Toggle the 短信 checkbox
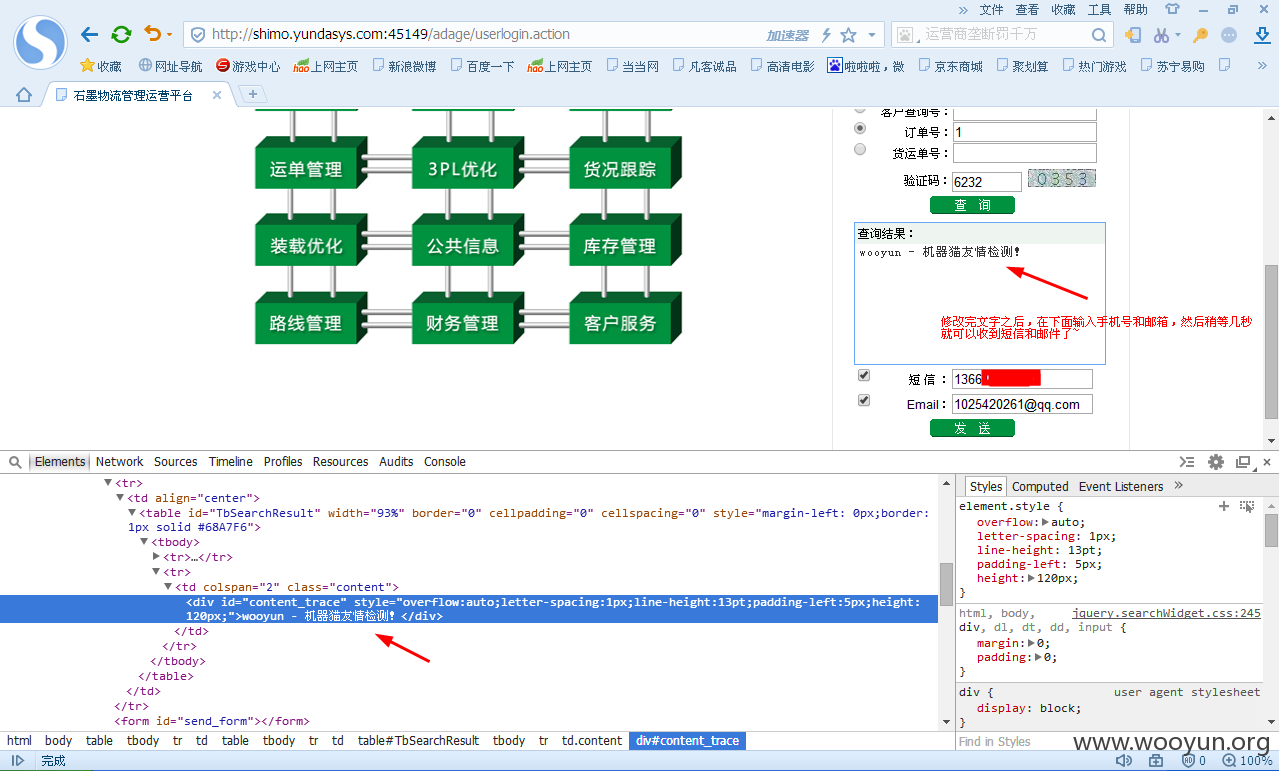Image resolution: width=1279 pixels, height=771 pixels. click(x=864, y=375)
